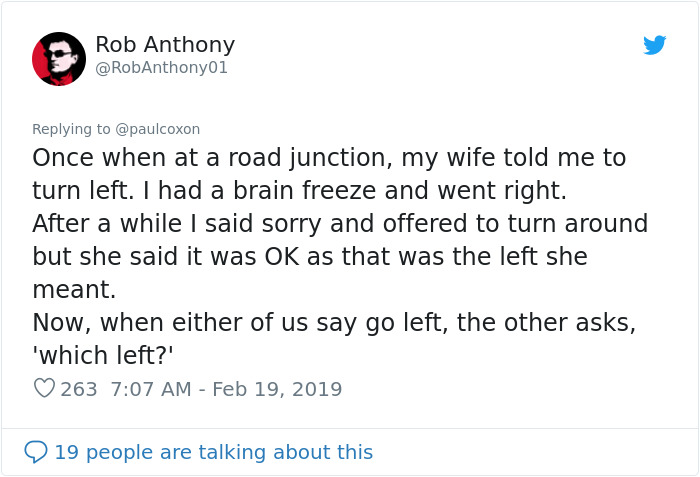Screen dimensions: 700x477
Task: Click the 'Replying to' label
Action: tap(72, 129)
